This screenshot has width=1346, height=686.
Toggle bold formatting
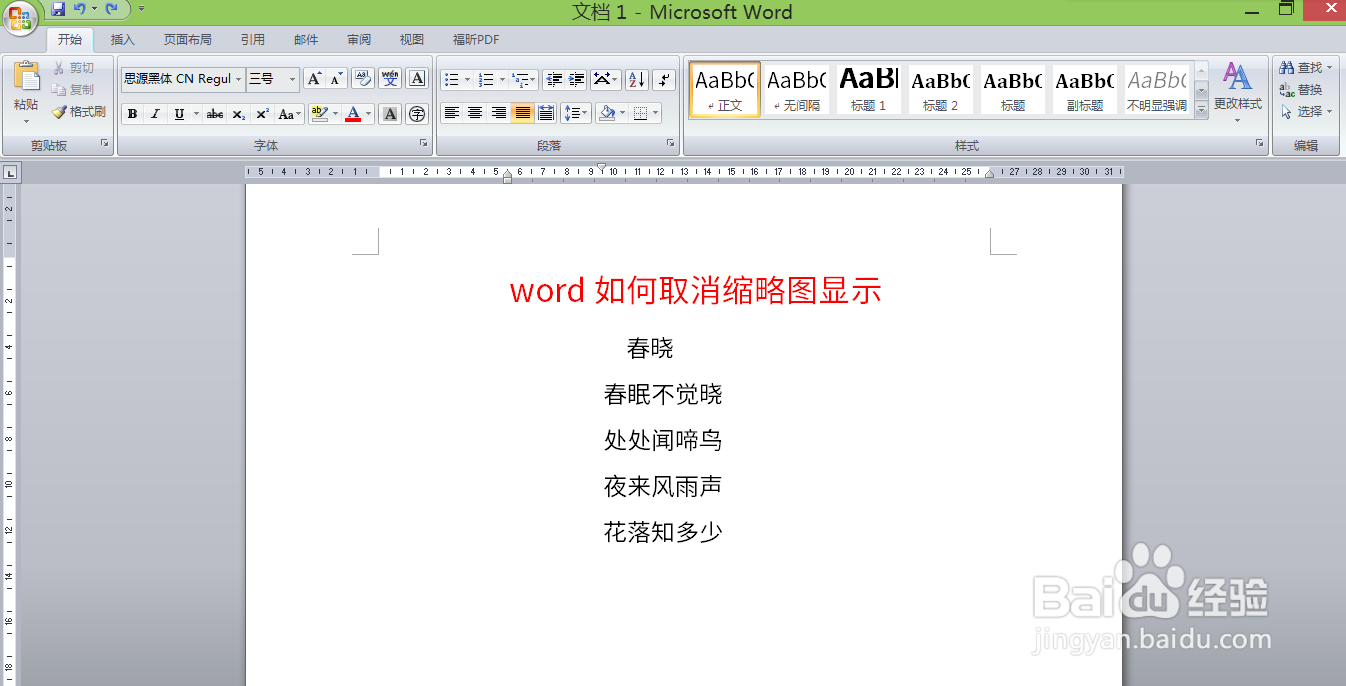point(132,114)
